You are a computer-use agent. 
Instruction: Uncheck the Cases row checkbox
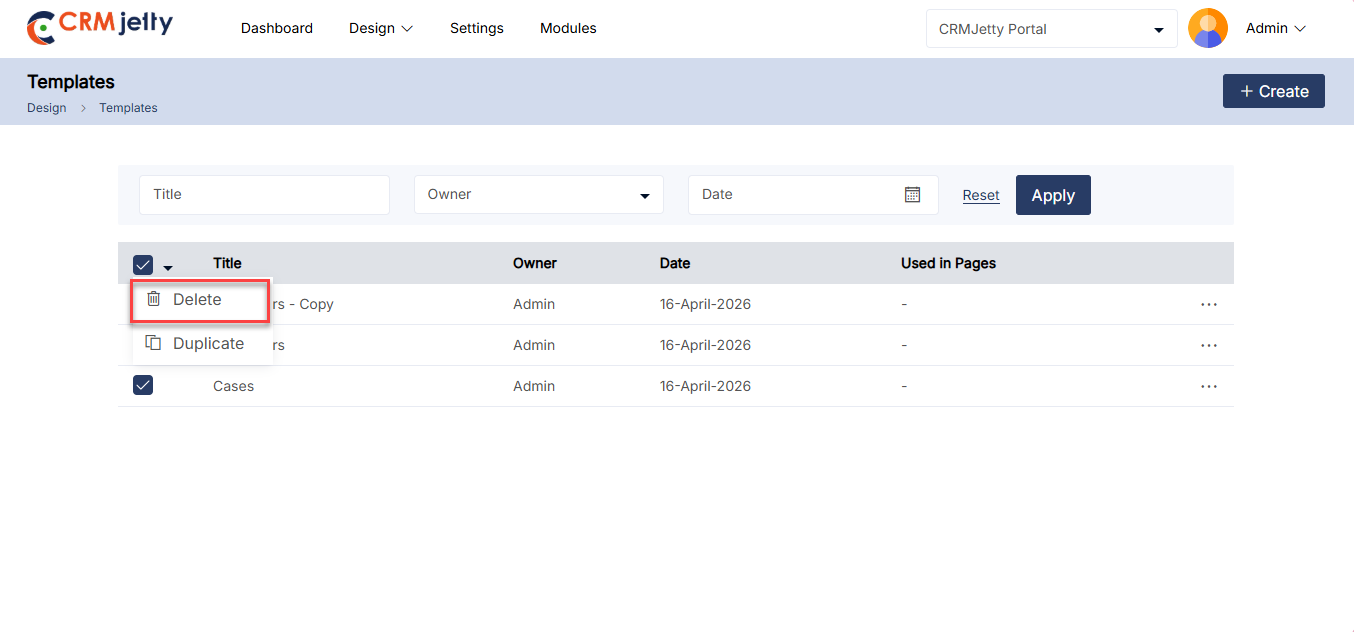143,386
